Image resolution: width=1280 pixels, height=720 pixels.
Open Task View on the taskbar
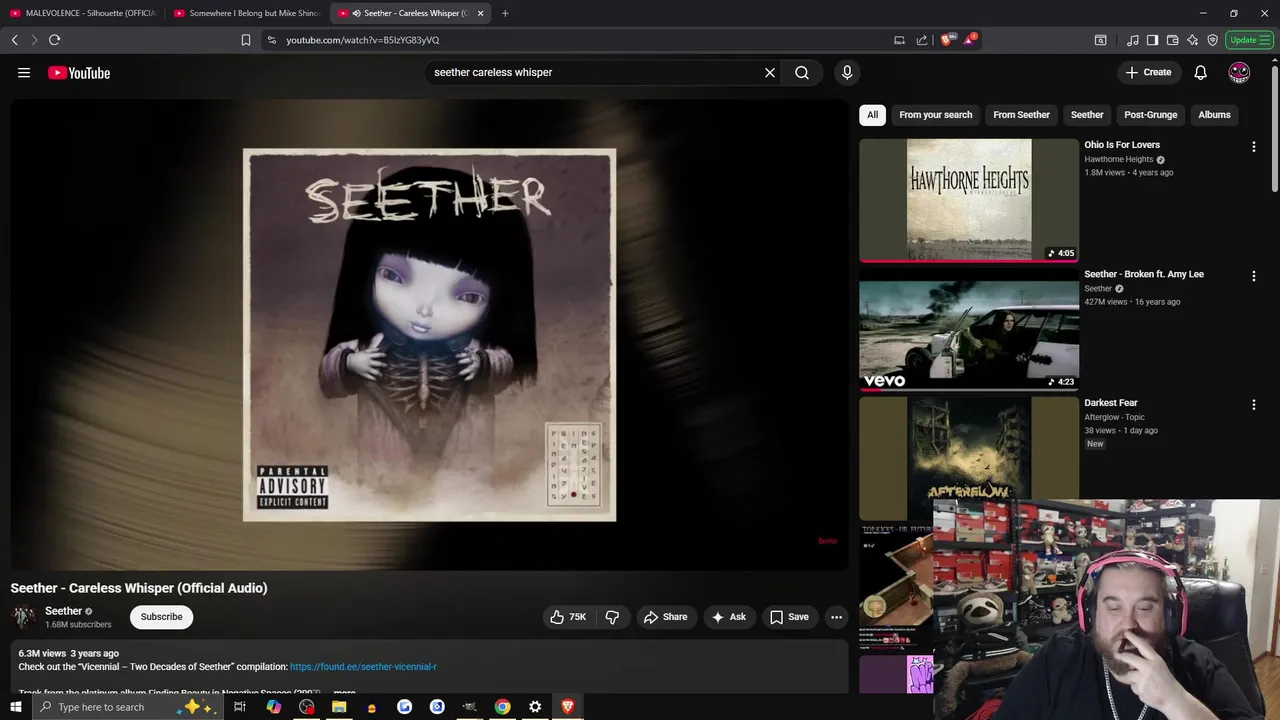coord(240,707)
